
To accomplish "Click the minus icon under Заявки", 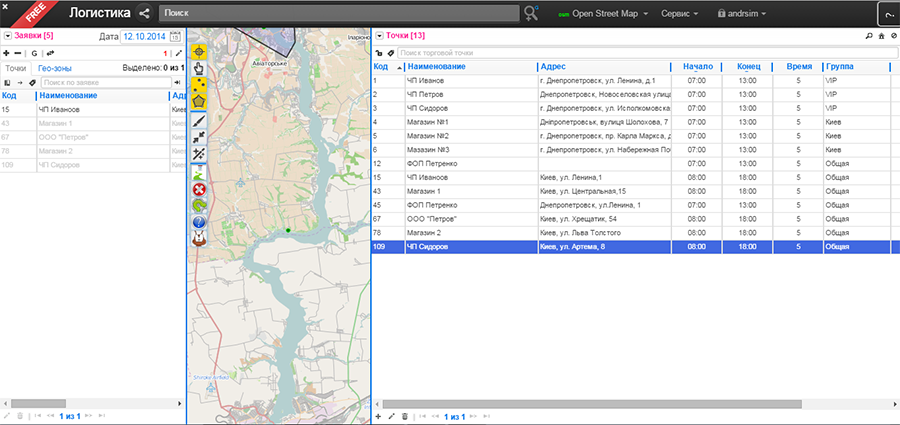I will (x=17, y=53).
